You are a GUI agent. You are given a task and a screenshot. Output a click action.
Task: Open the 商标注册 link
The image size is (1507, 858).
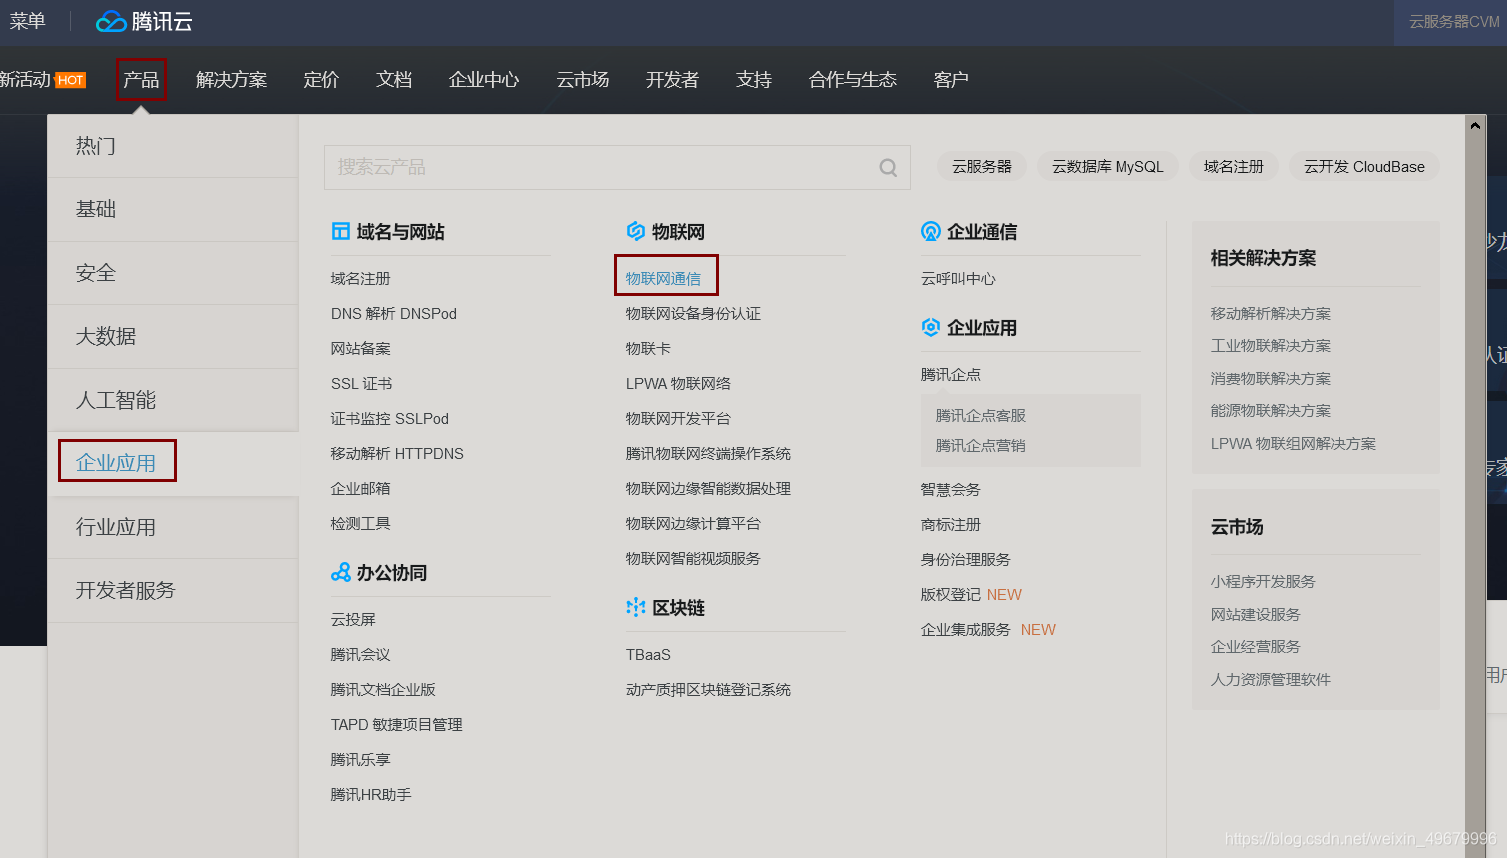(x=951, y=524)
